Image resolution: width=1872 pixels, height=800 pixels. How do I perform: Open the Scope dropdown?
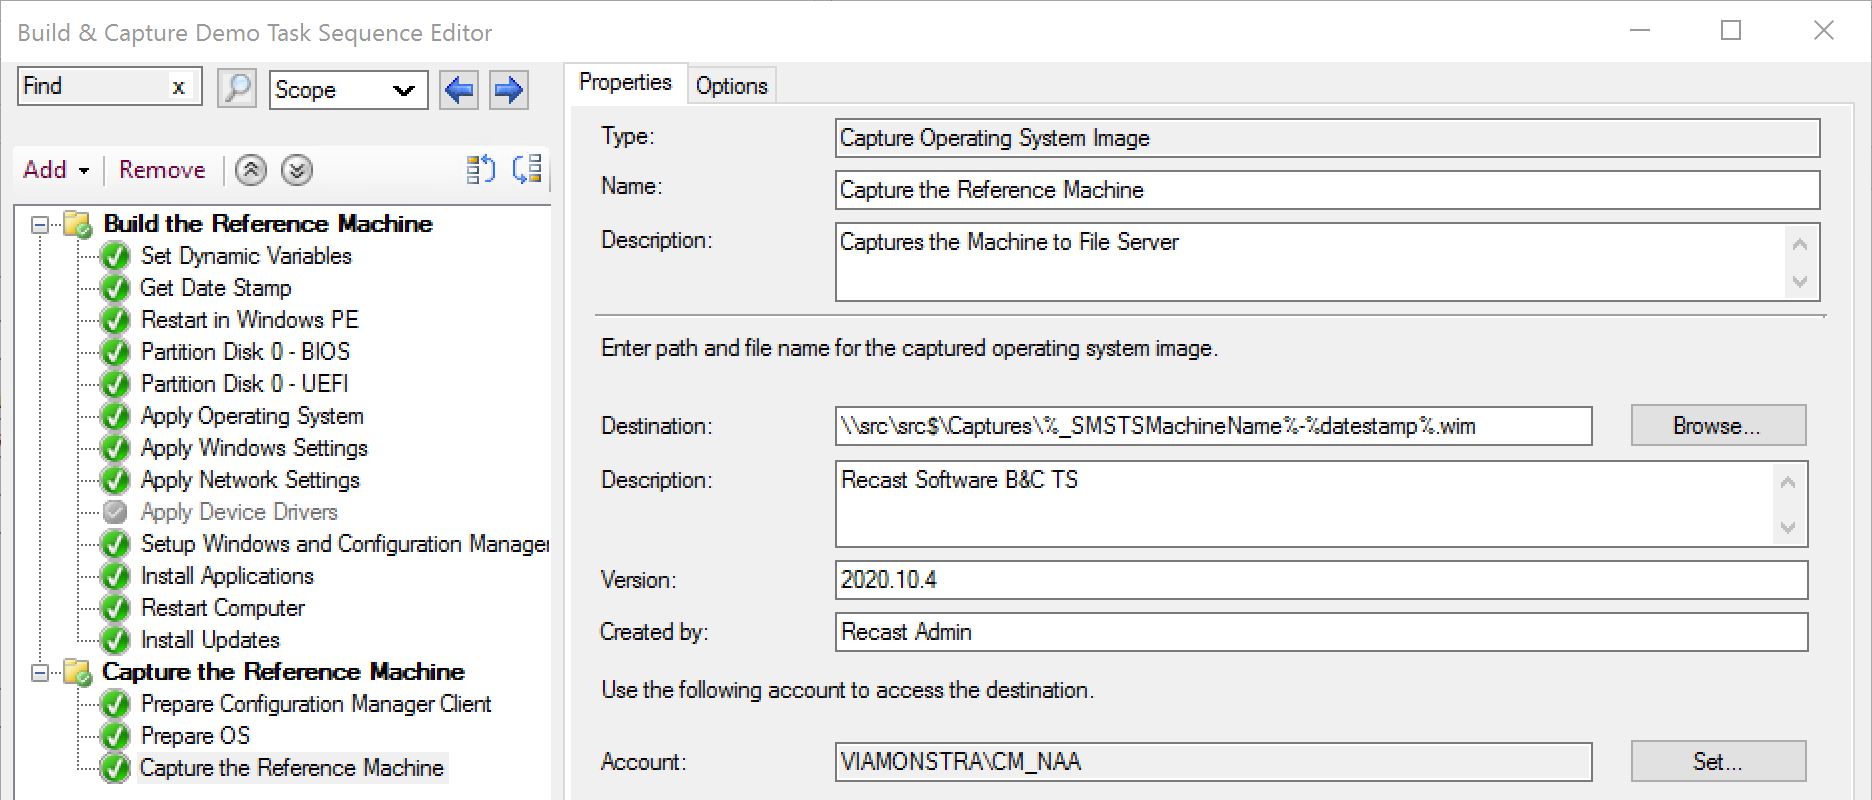tap(348, 90)
